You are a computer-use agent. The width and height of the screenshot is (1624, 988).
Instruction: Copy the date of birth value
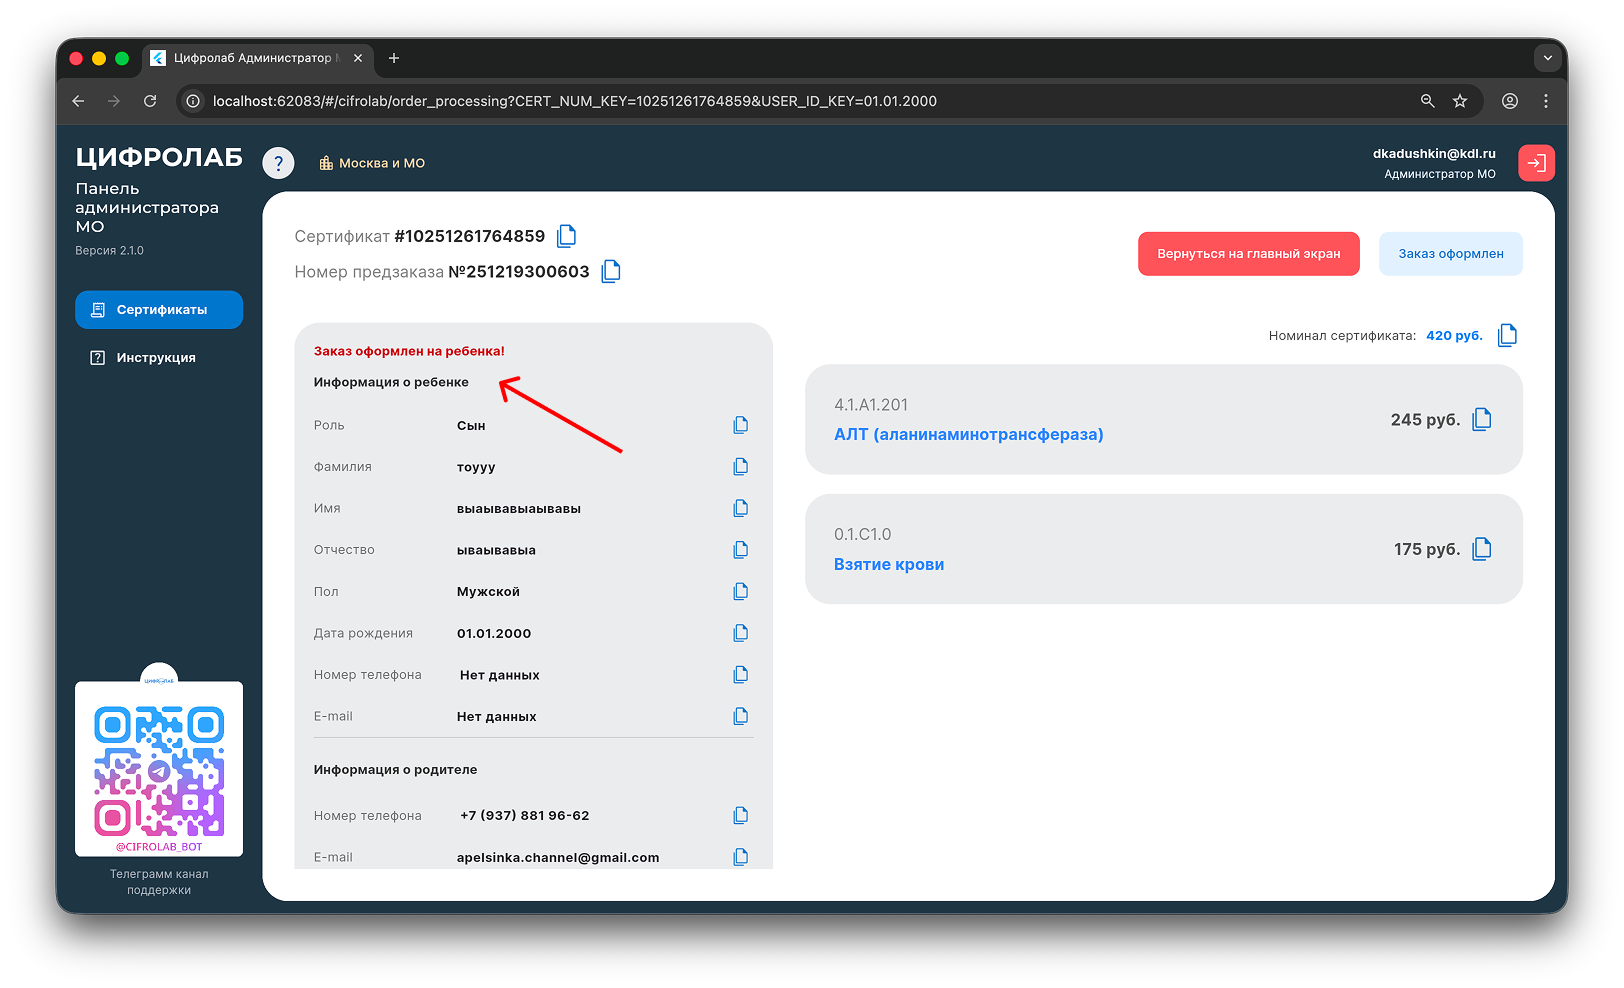pos(740,633)
